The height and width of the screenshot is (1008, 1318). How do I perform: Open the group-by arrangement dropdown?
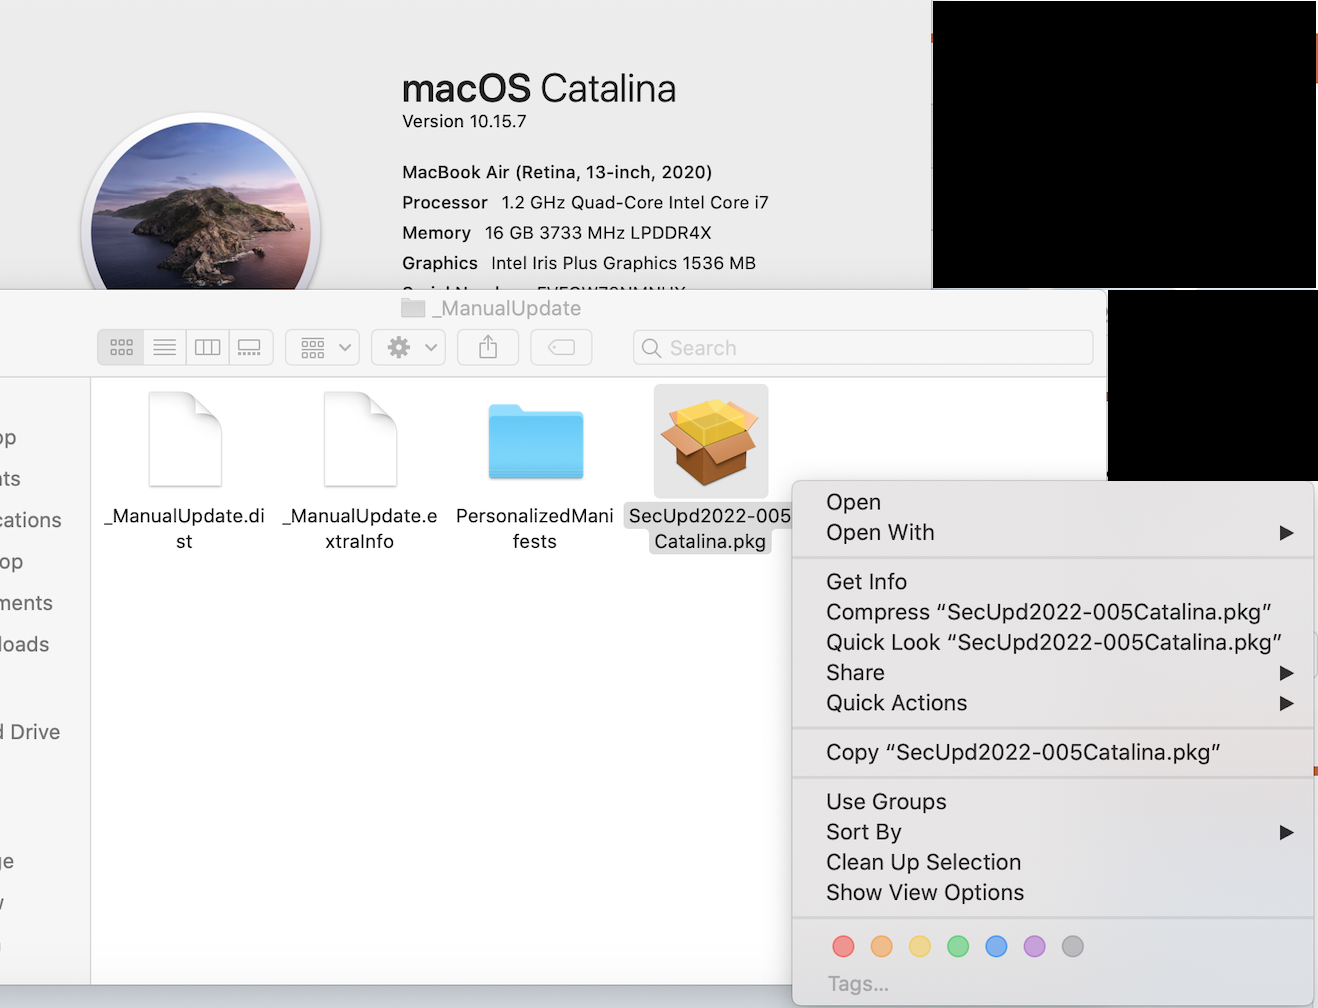click(323, 347)
